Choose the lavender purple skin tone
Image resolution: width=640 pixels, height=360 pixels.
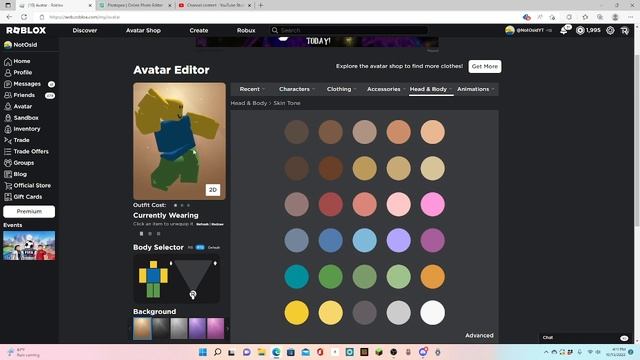click(x=398, y=240)
